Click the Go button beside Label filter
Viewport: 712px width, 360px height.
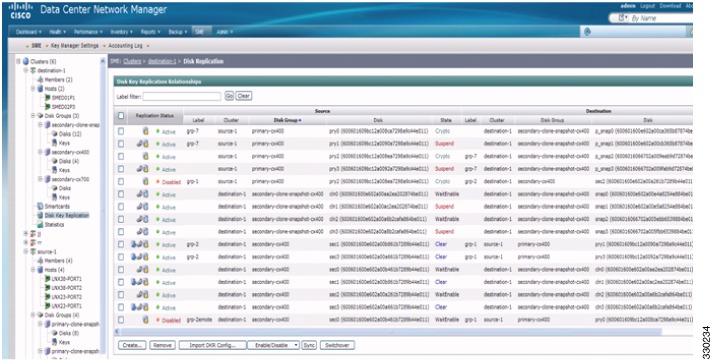[229, 96]
